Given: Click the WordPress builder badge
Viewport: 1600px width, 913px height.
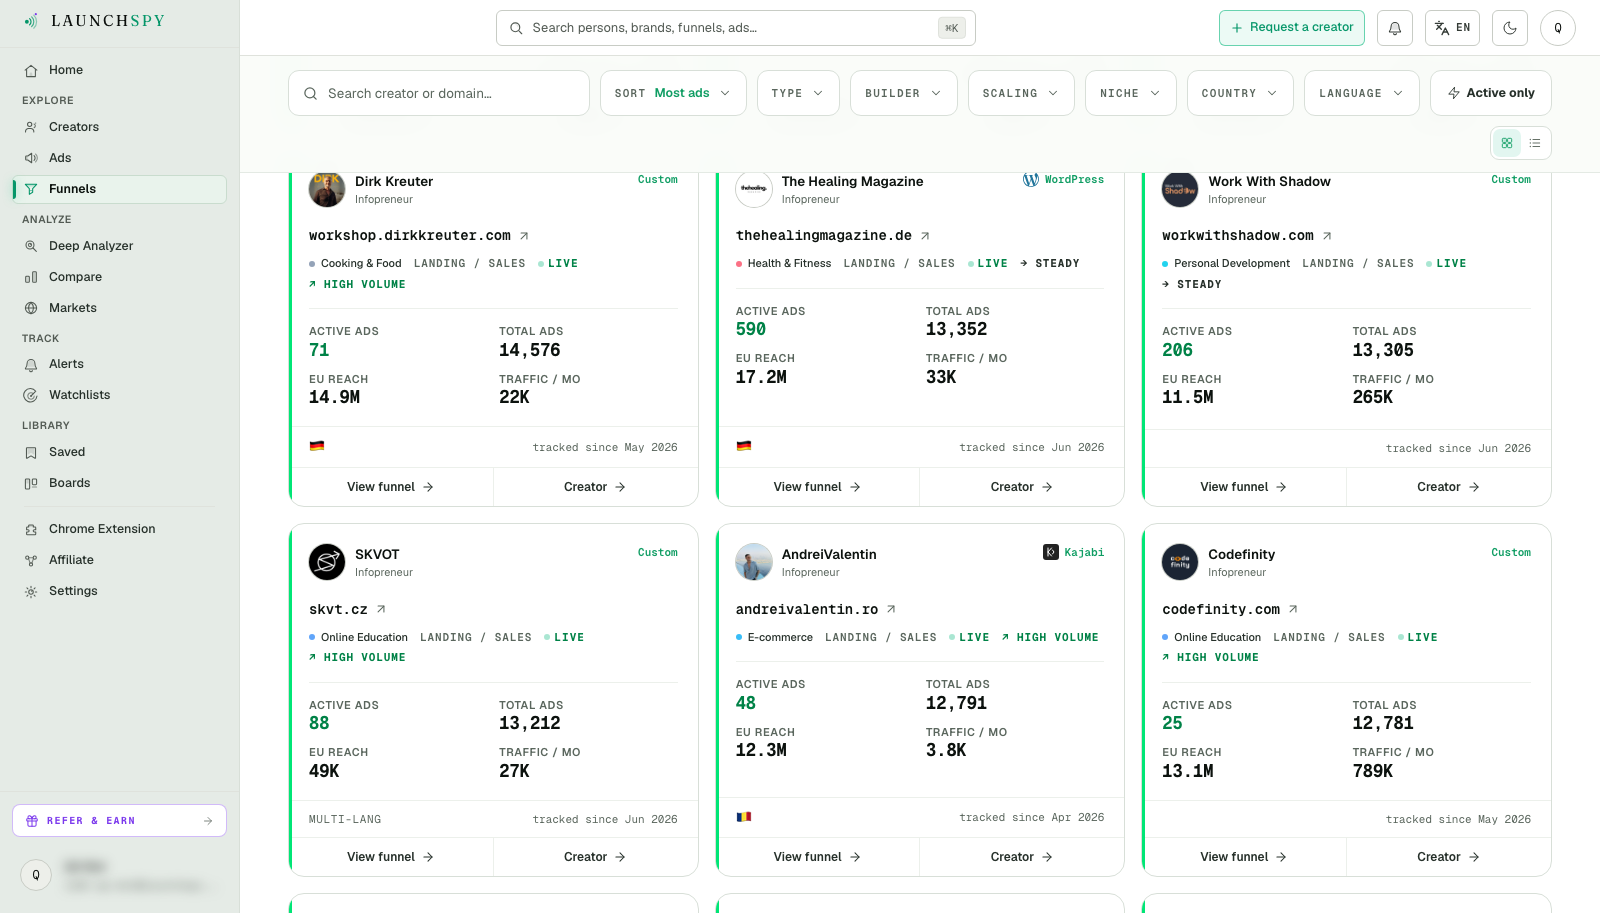Looking at the screenshot, I should [x=1064, y=180].
